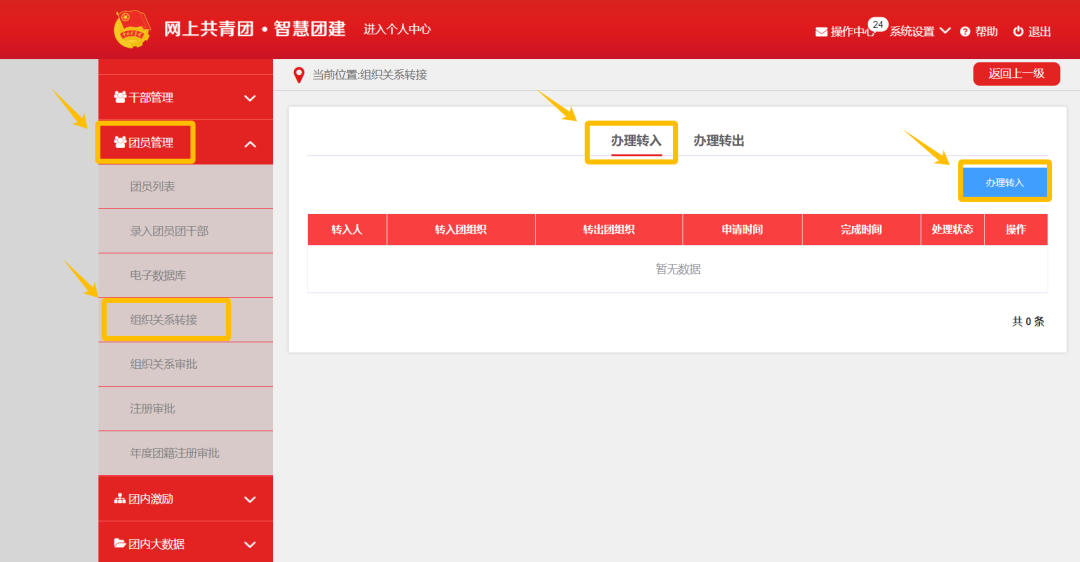Open the 操作中心 link
Screen dimensions: 1080x562
(852, 32)
